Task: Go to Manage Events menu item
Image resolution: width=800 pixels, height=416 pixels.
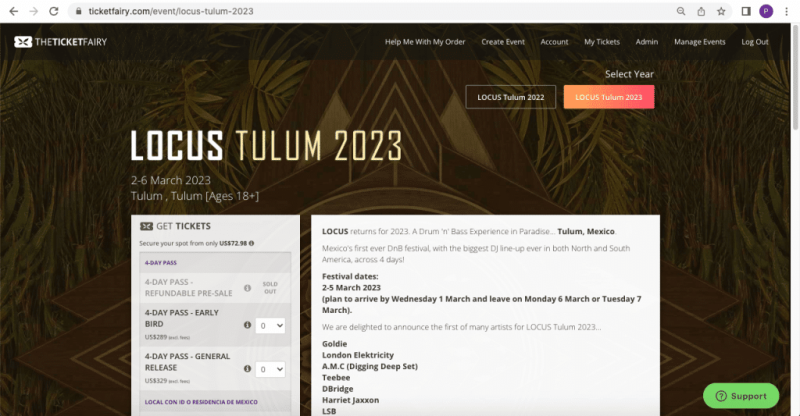Action: (699, 42)
